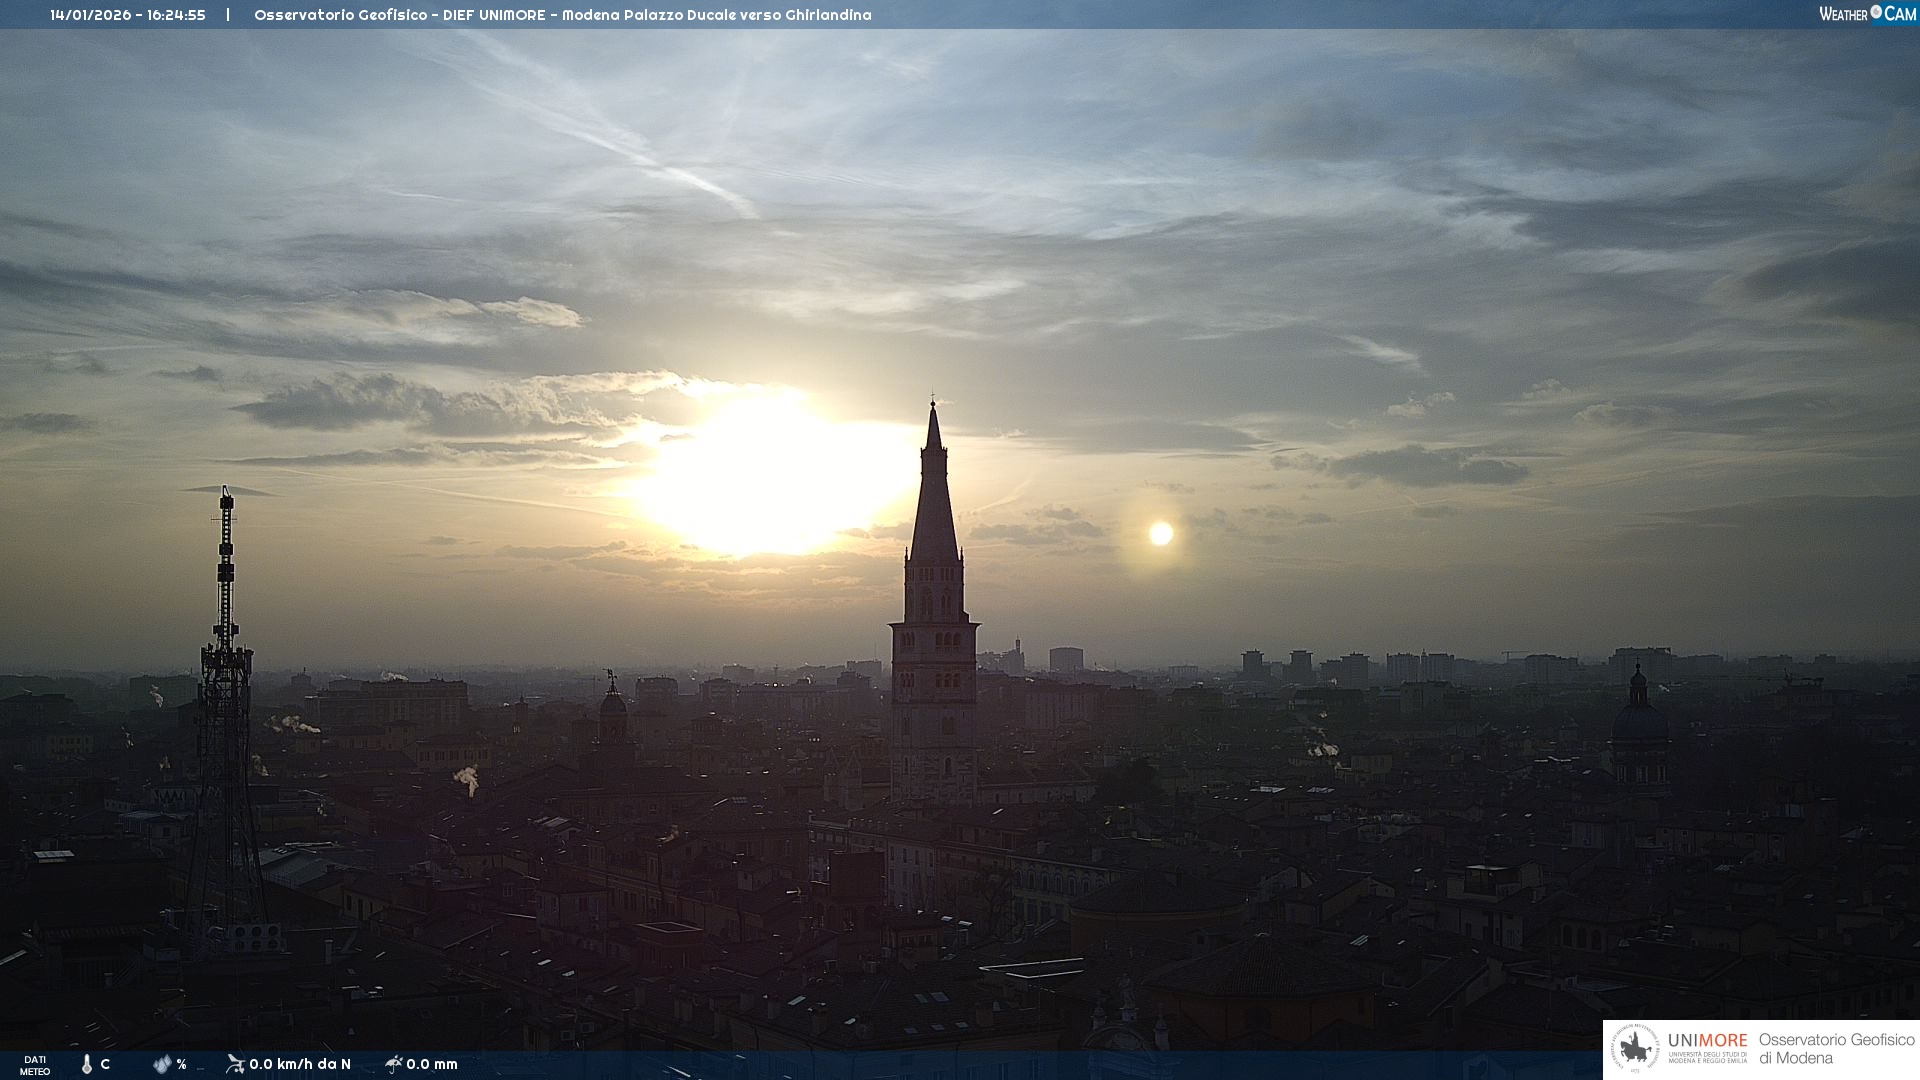Click the Osservatorio Geofisico camera title

tap(562, 15)
